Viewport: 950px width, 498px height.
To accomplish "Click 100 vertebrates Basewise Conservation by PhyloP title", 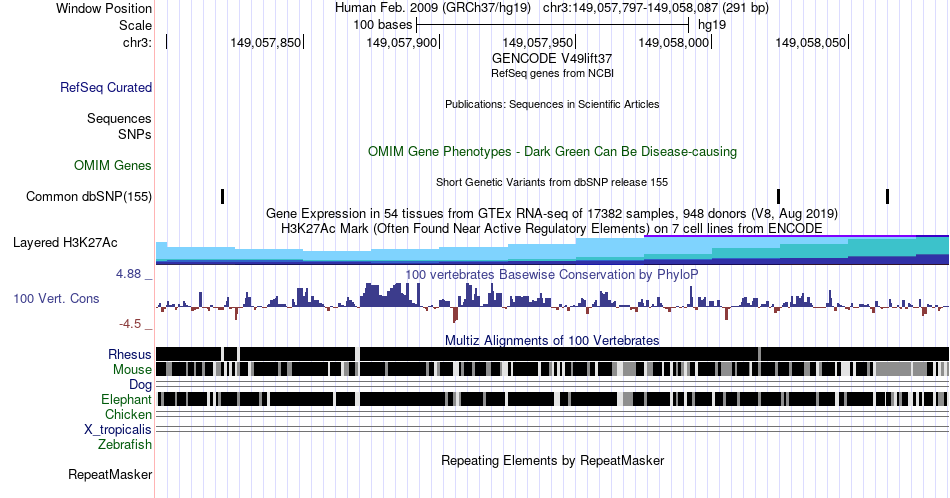I will 552,274.
